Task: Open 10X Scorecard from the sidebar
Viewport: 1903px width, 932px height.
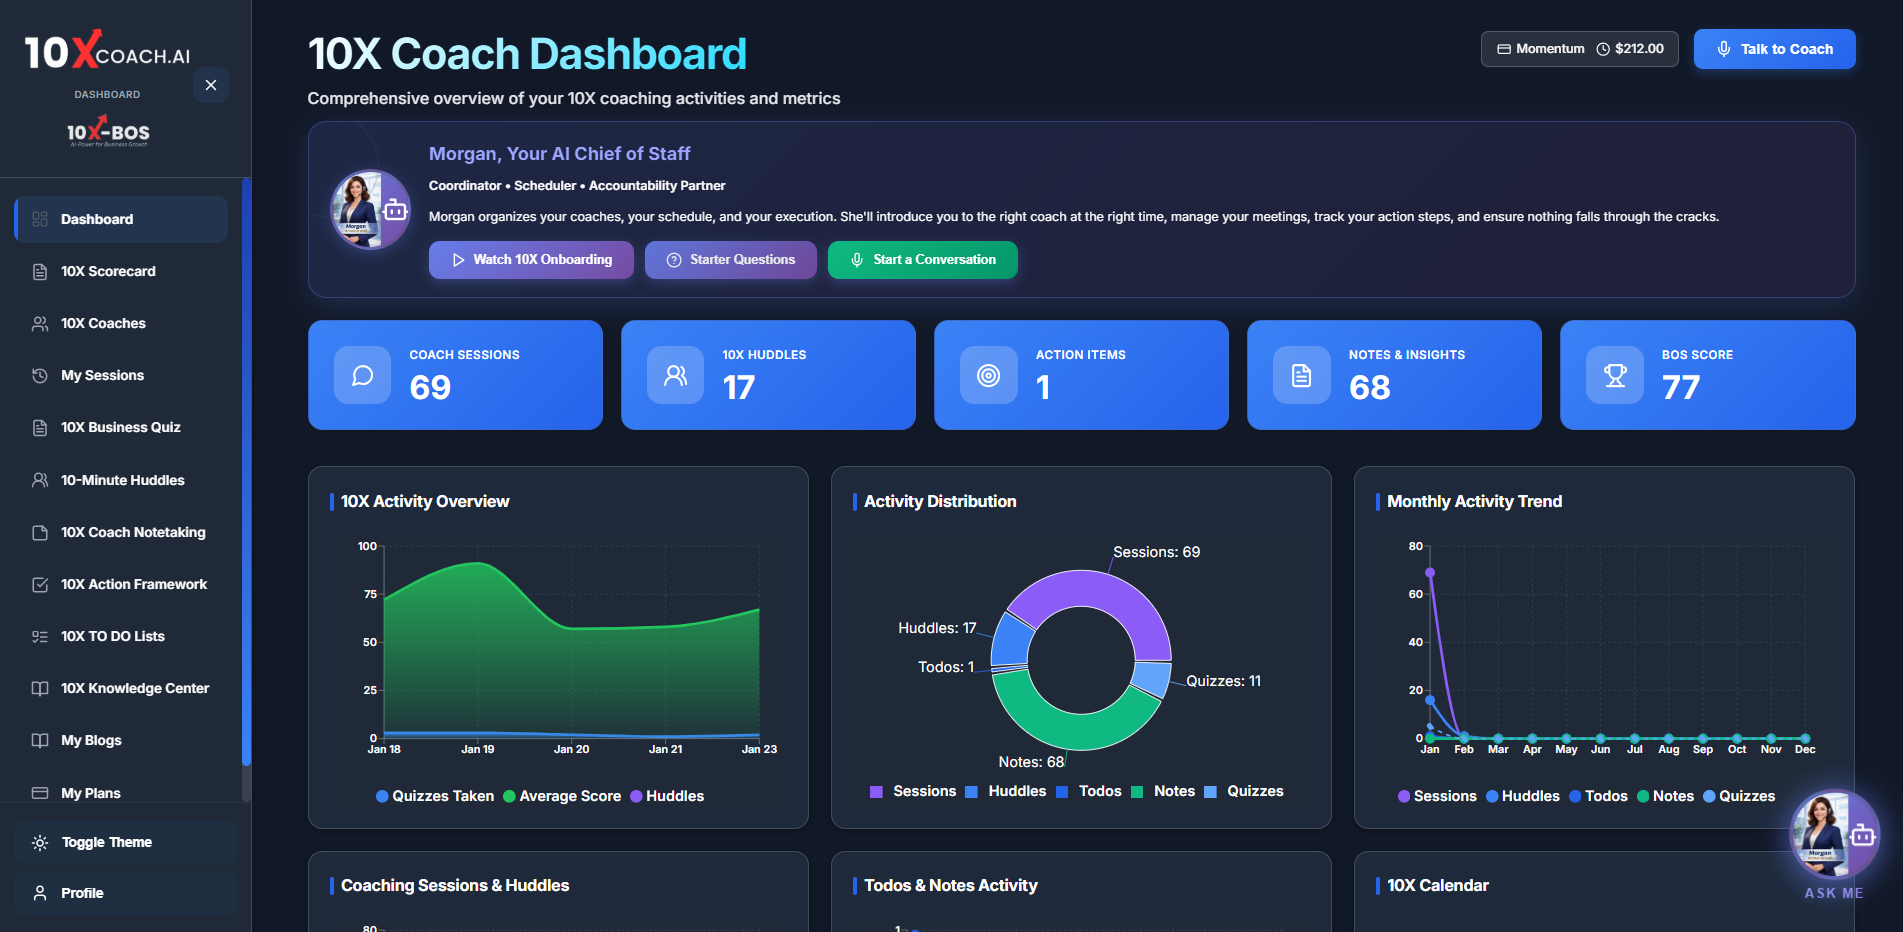Action: pyautogui.click(x=108, y=271)
